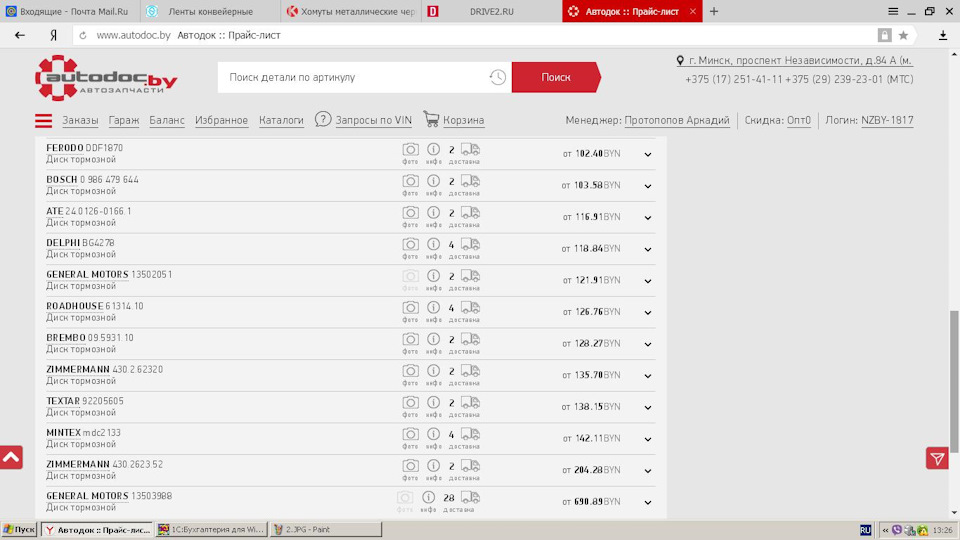960x540 pixels.
Task: Expand the TEXTAR 138.15 BYN row
Action: [x=648, y=408]
